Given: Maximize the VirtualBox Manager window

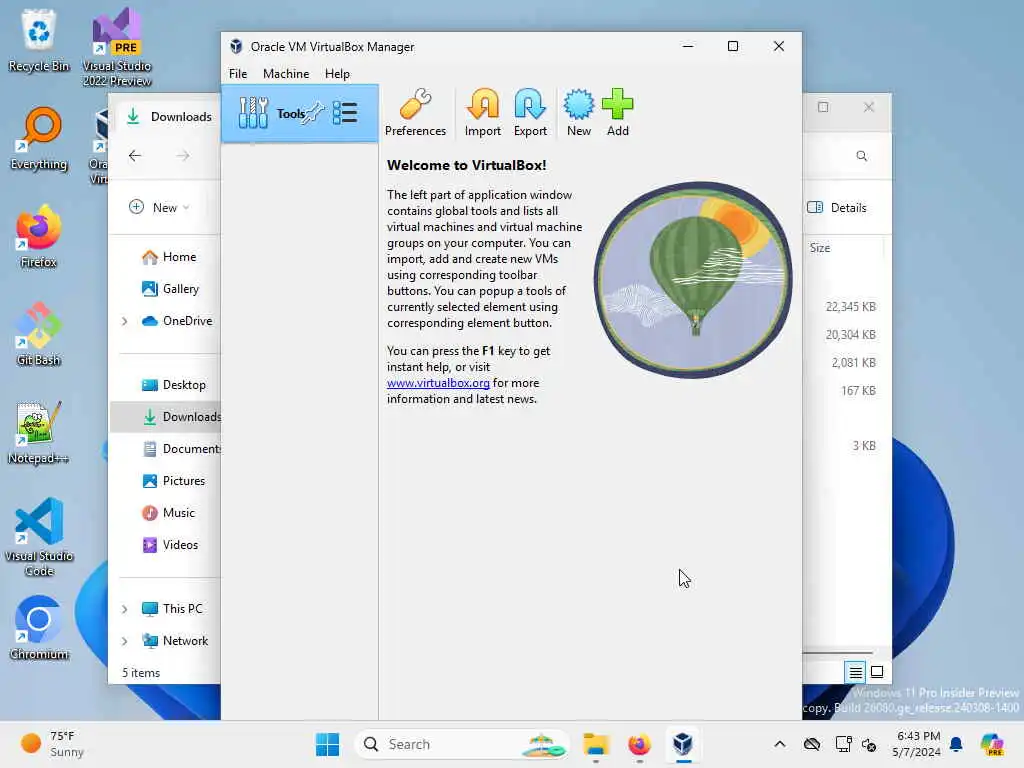Looking at the screenshot, I should tap(733, 46).
